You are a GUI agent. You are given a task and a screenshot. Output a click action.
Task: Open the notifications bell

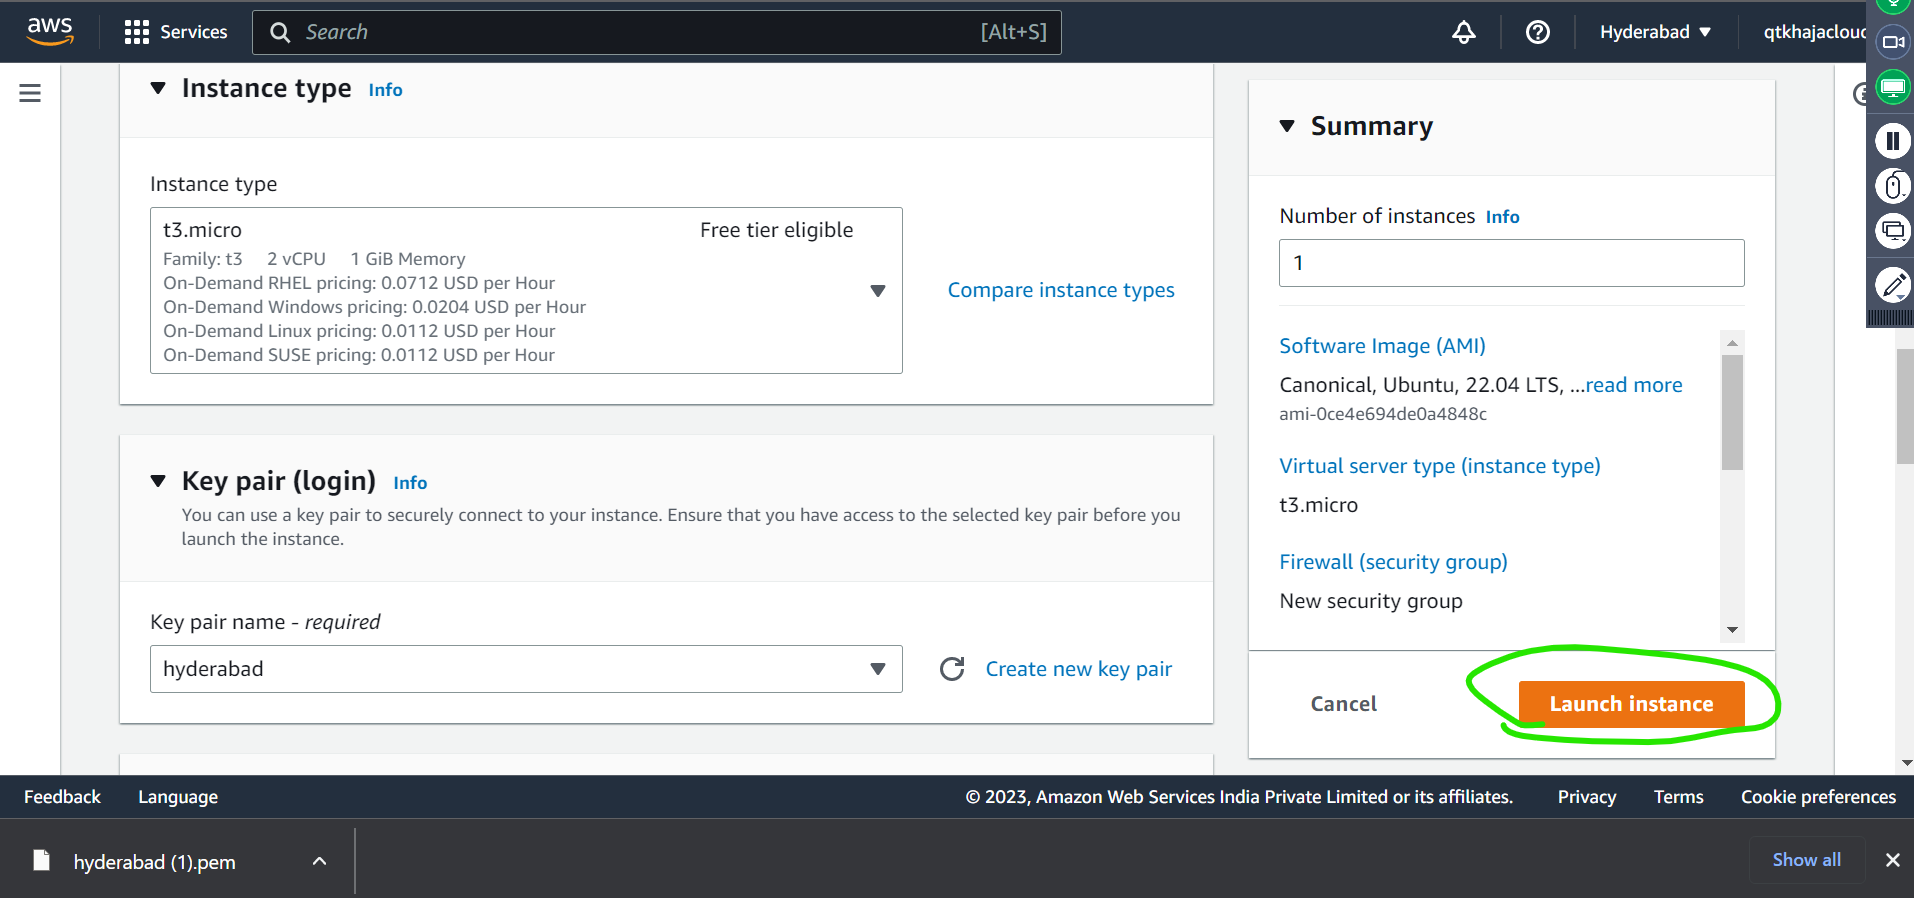point(1464,32)
